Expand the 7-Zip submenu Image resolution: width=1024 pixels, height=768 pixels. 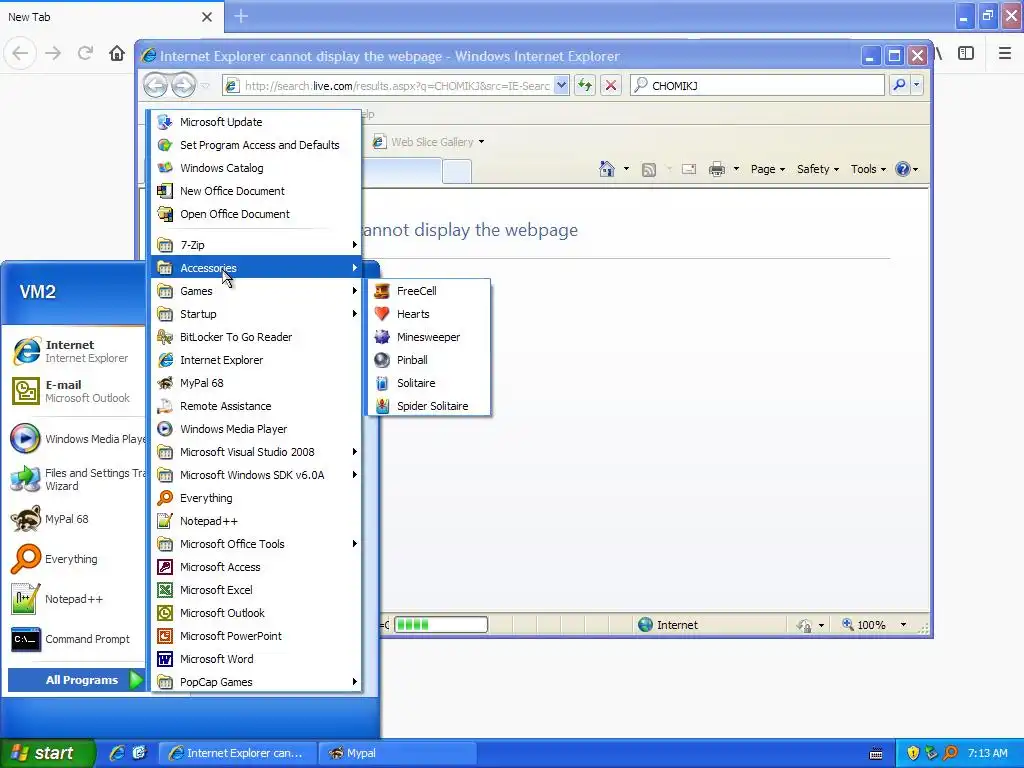tap(256, 245)
